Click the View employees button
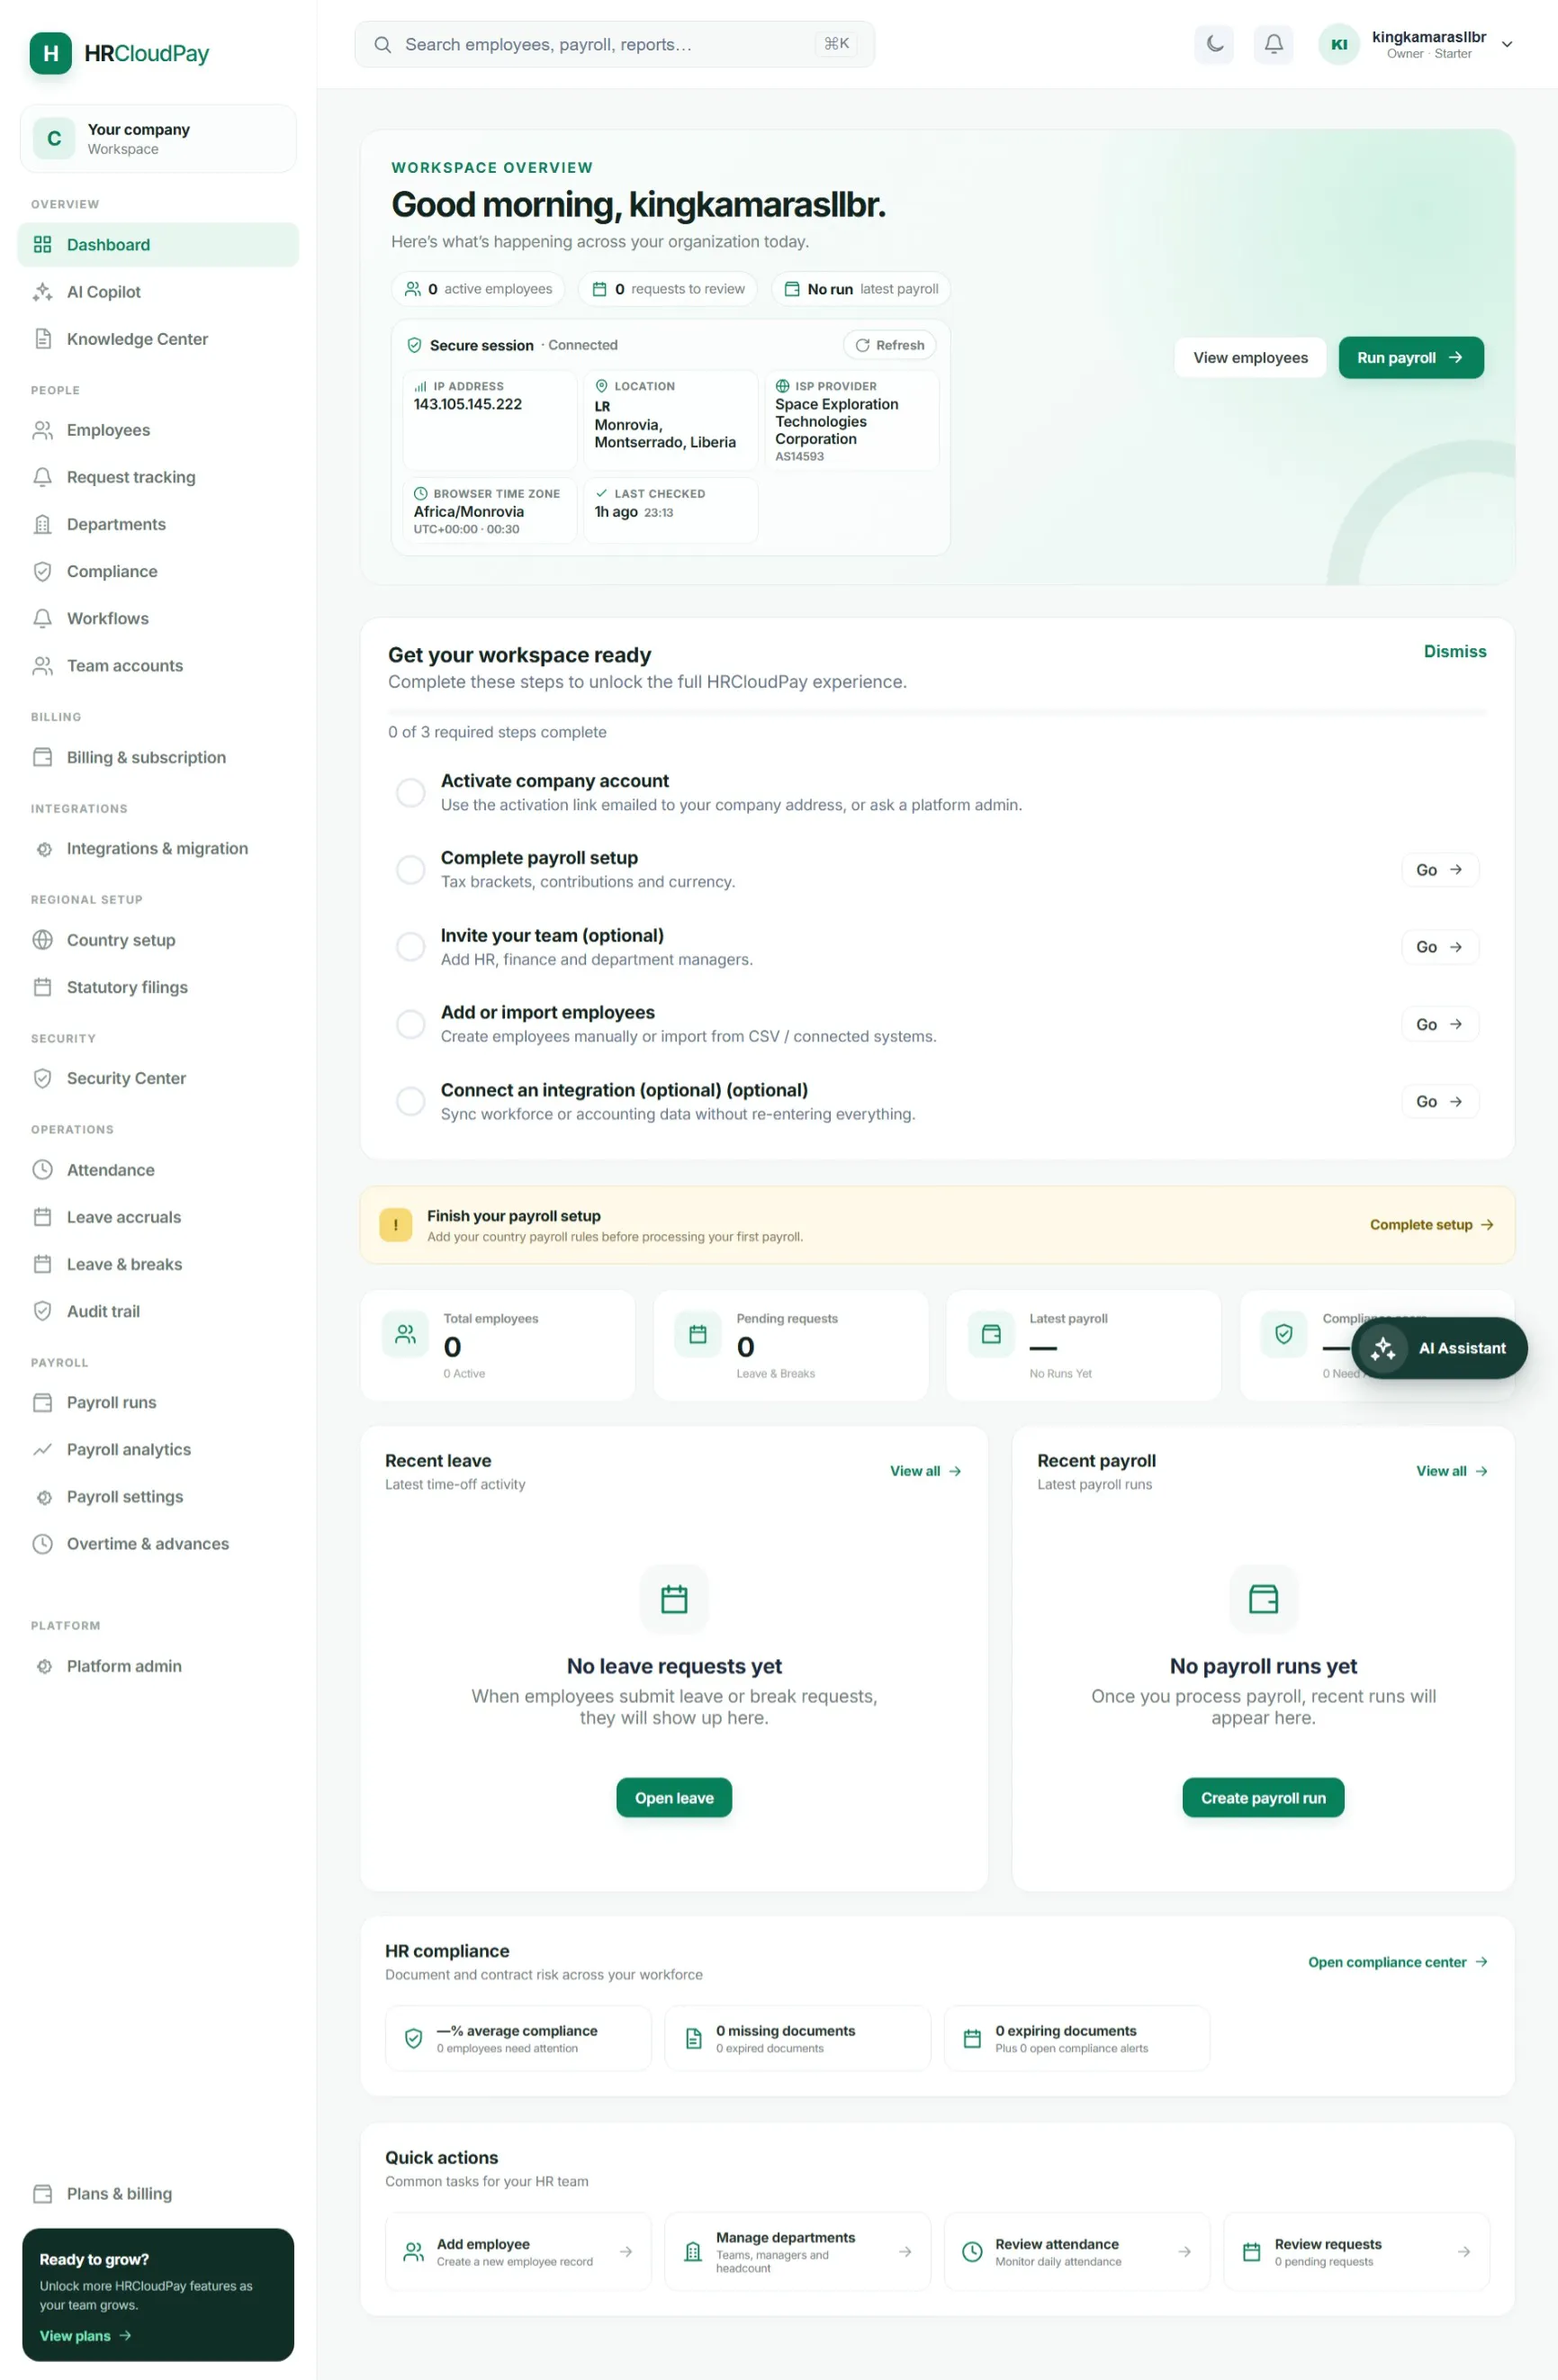Screen dimensions: 1558x2380 pyautogui.click(x=1250, y=358)
